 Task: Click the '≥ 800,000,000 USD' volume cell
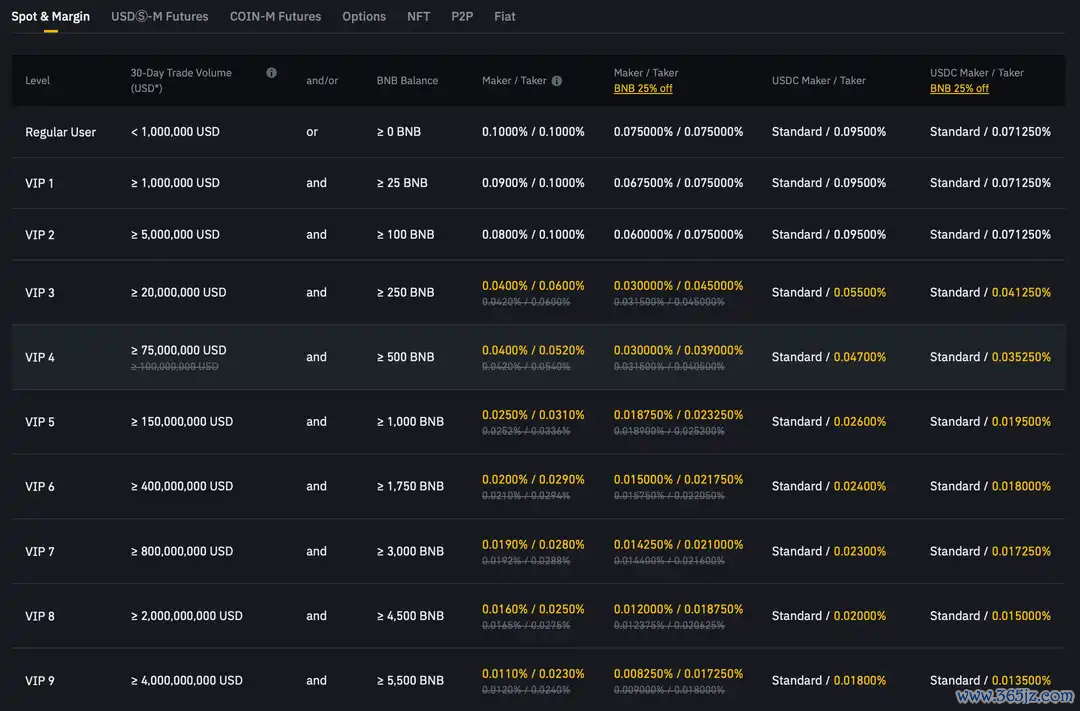point(182,551)
